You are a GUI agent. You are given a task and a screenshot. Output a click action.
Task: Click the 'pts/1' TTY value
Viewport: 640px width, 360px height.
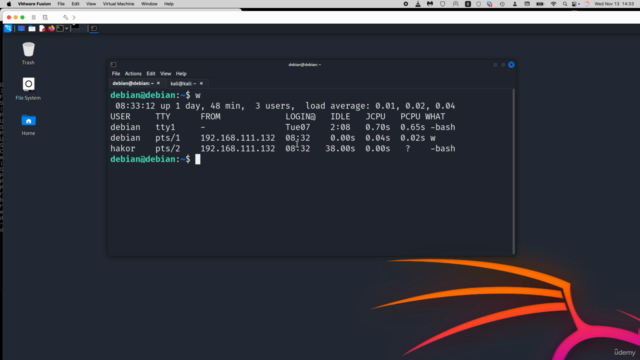tap(167, 138)
